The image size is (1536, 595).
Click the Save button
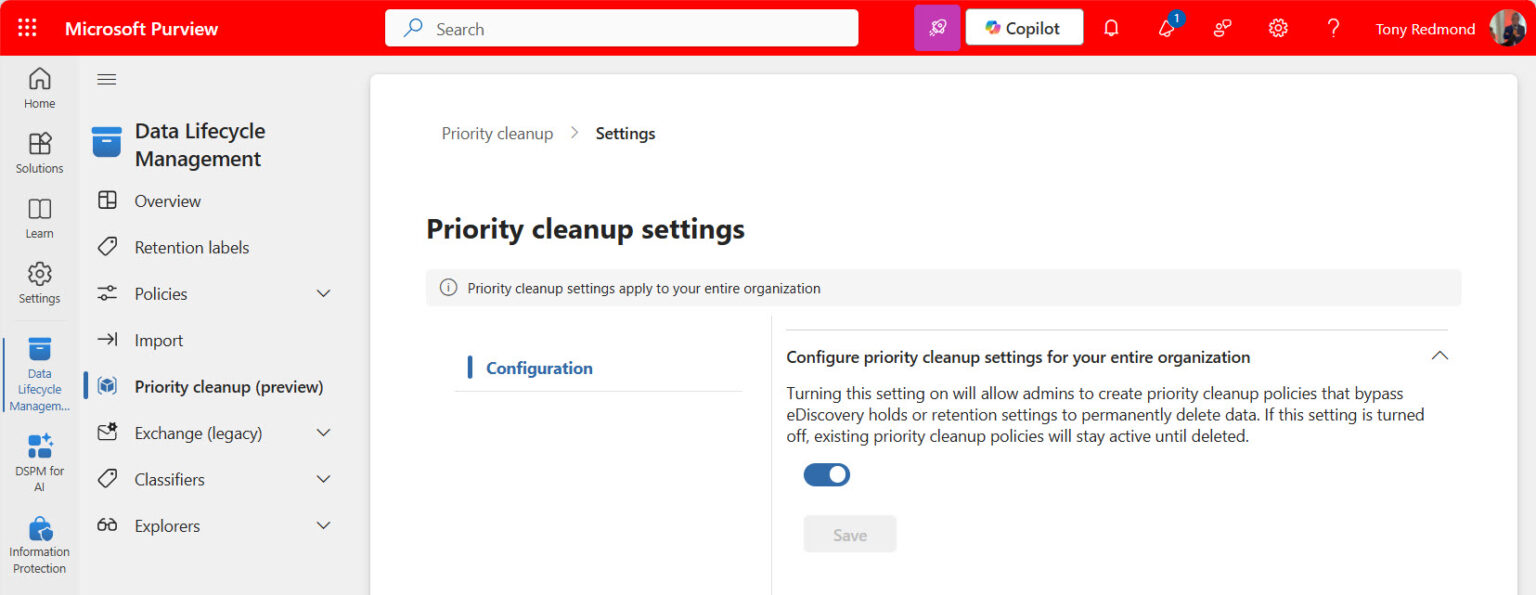pyautogui.click(x=849, y=534)
